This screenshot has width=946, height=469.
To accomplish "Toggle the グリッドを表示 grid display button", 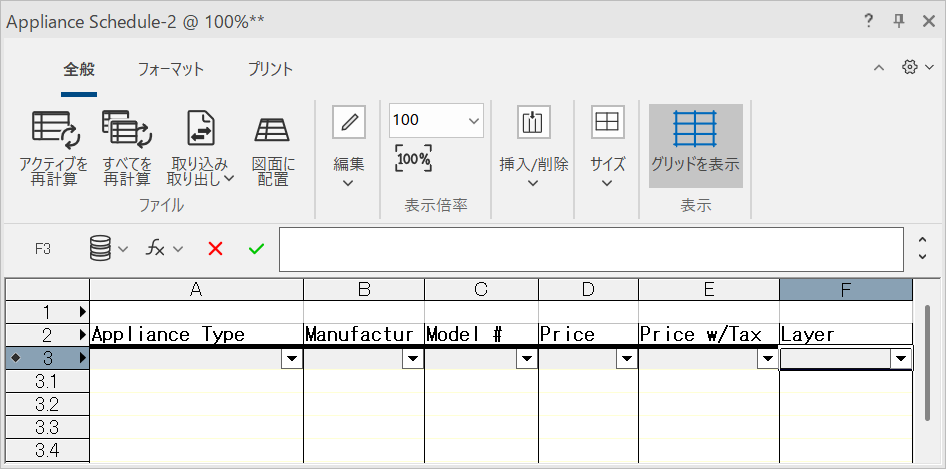I will [x=695, y=146].
